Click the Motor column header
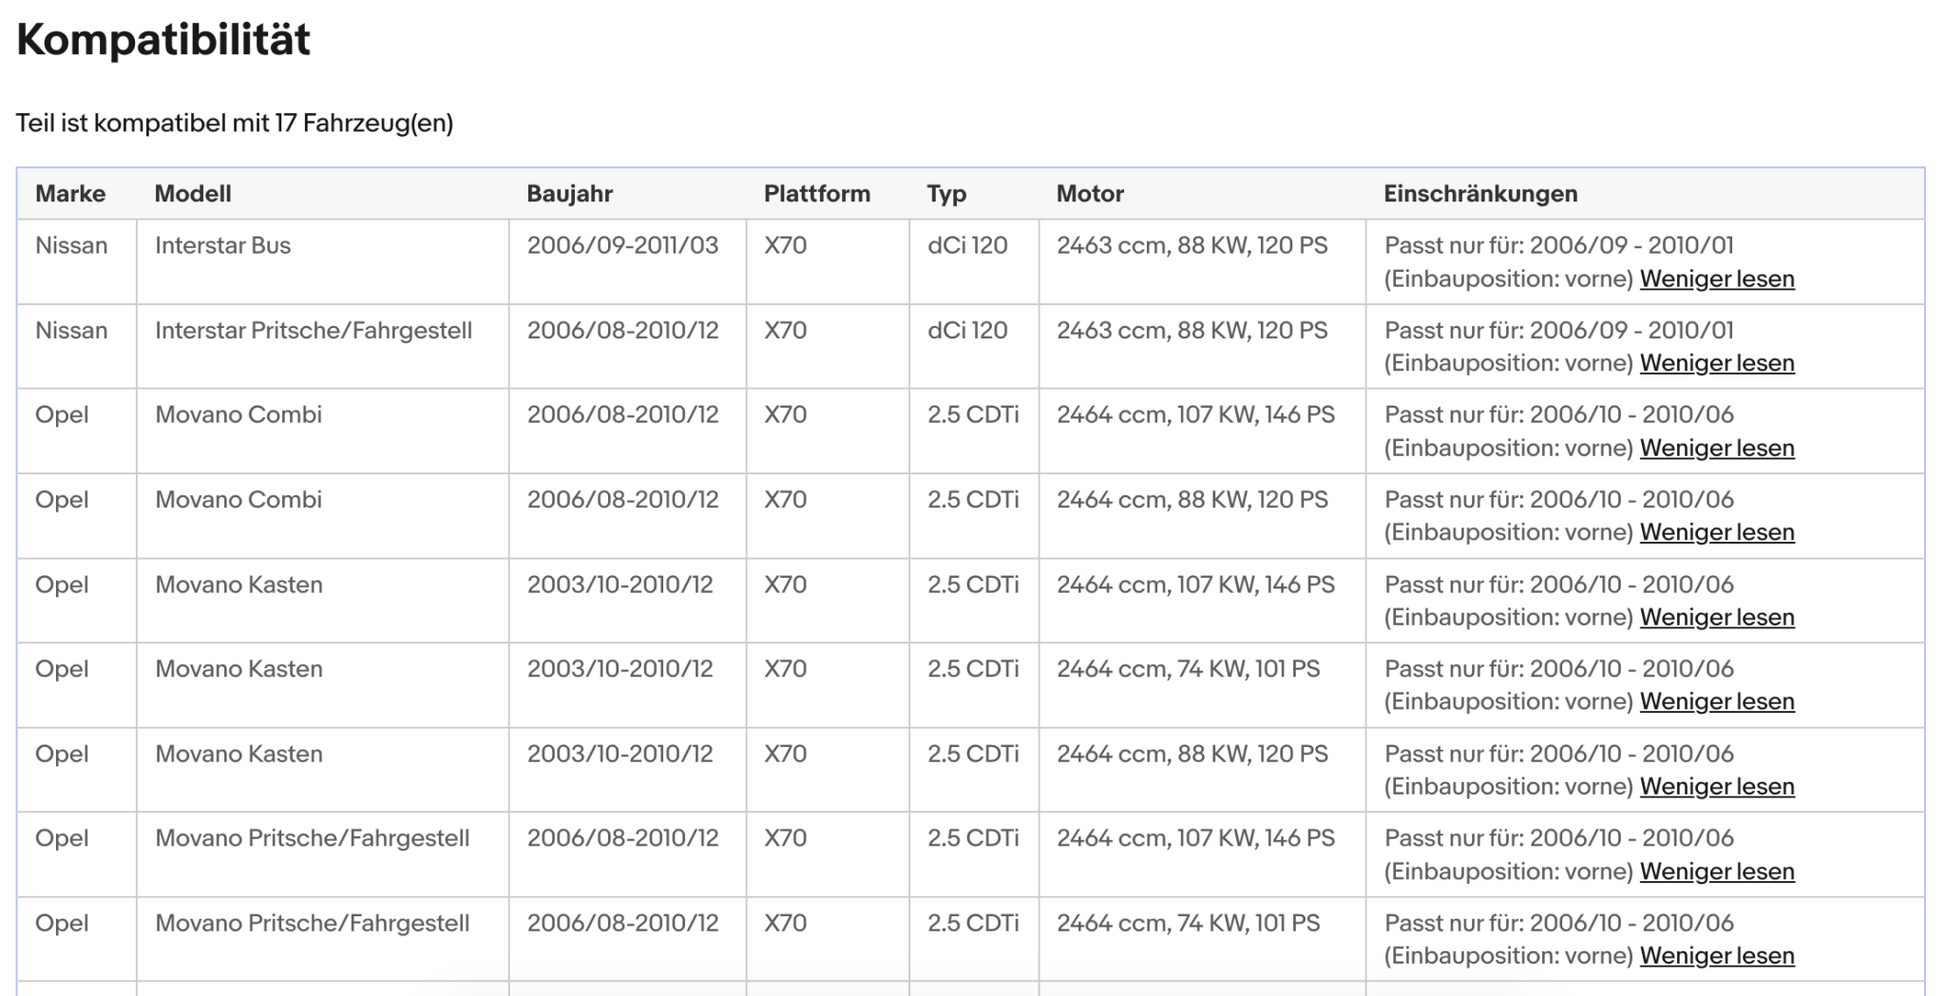 (1090, 194)
